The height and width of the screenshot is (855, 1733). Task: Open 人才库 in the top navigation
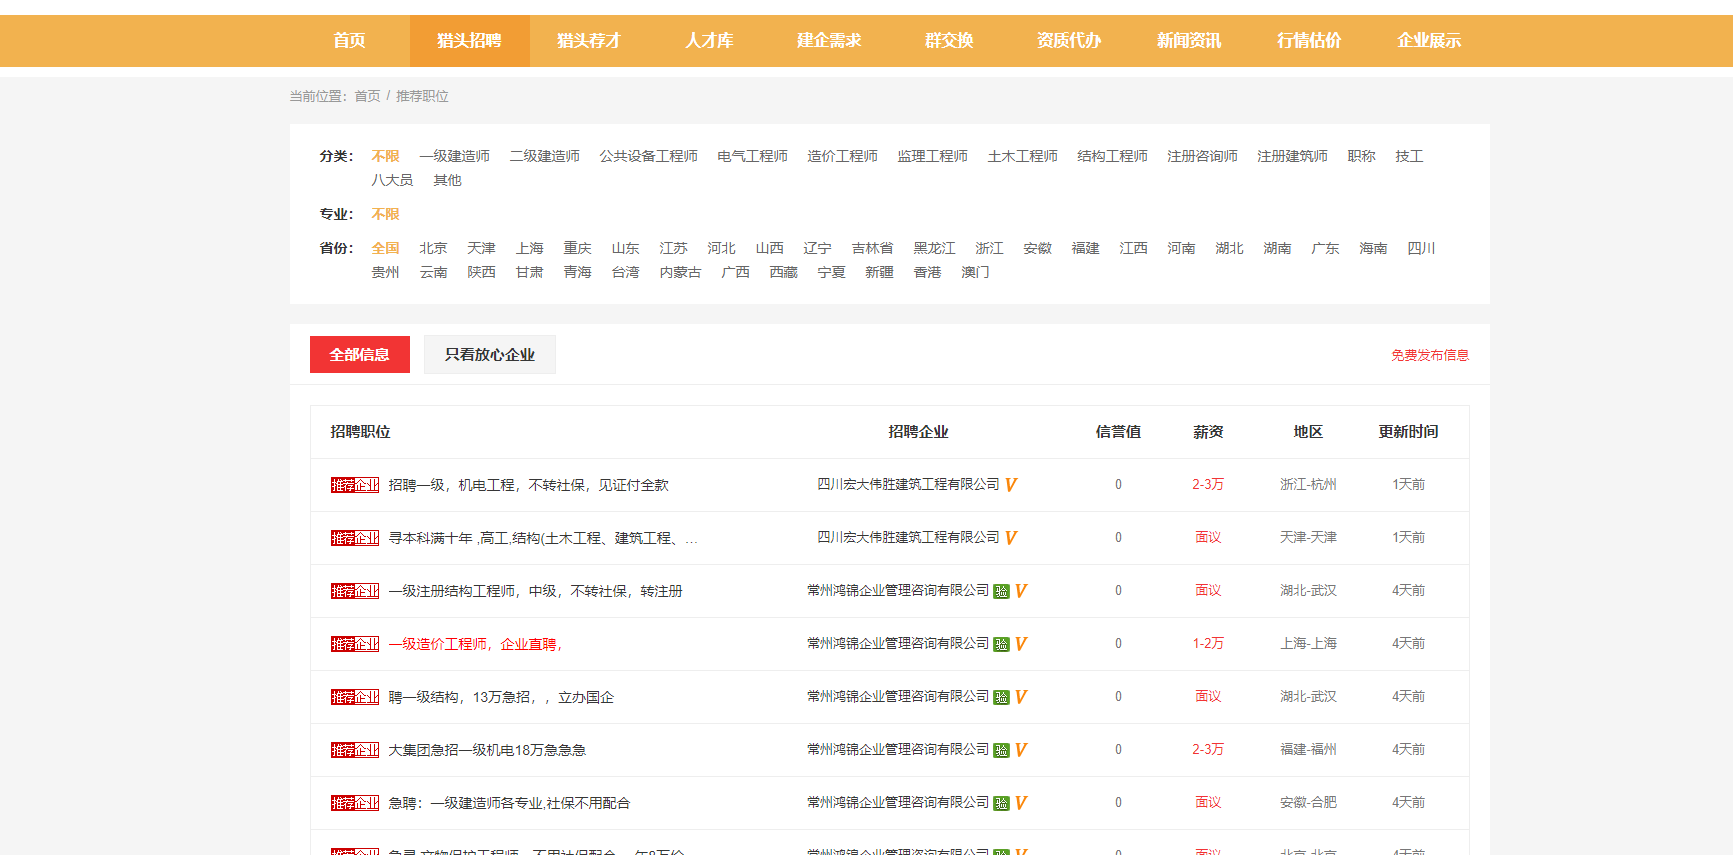[x=709, y=41]
